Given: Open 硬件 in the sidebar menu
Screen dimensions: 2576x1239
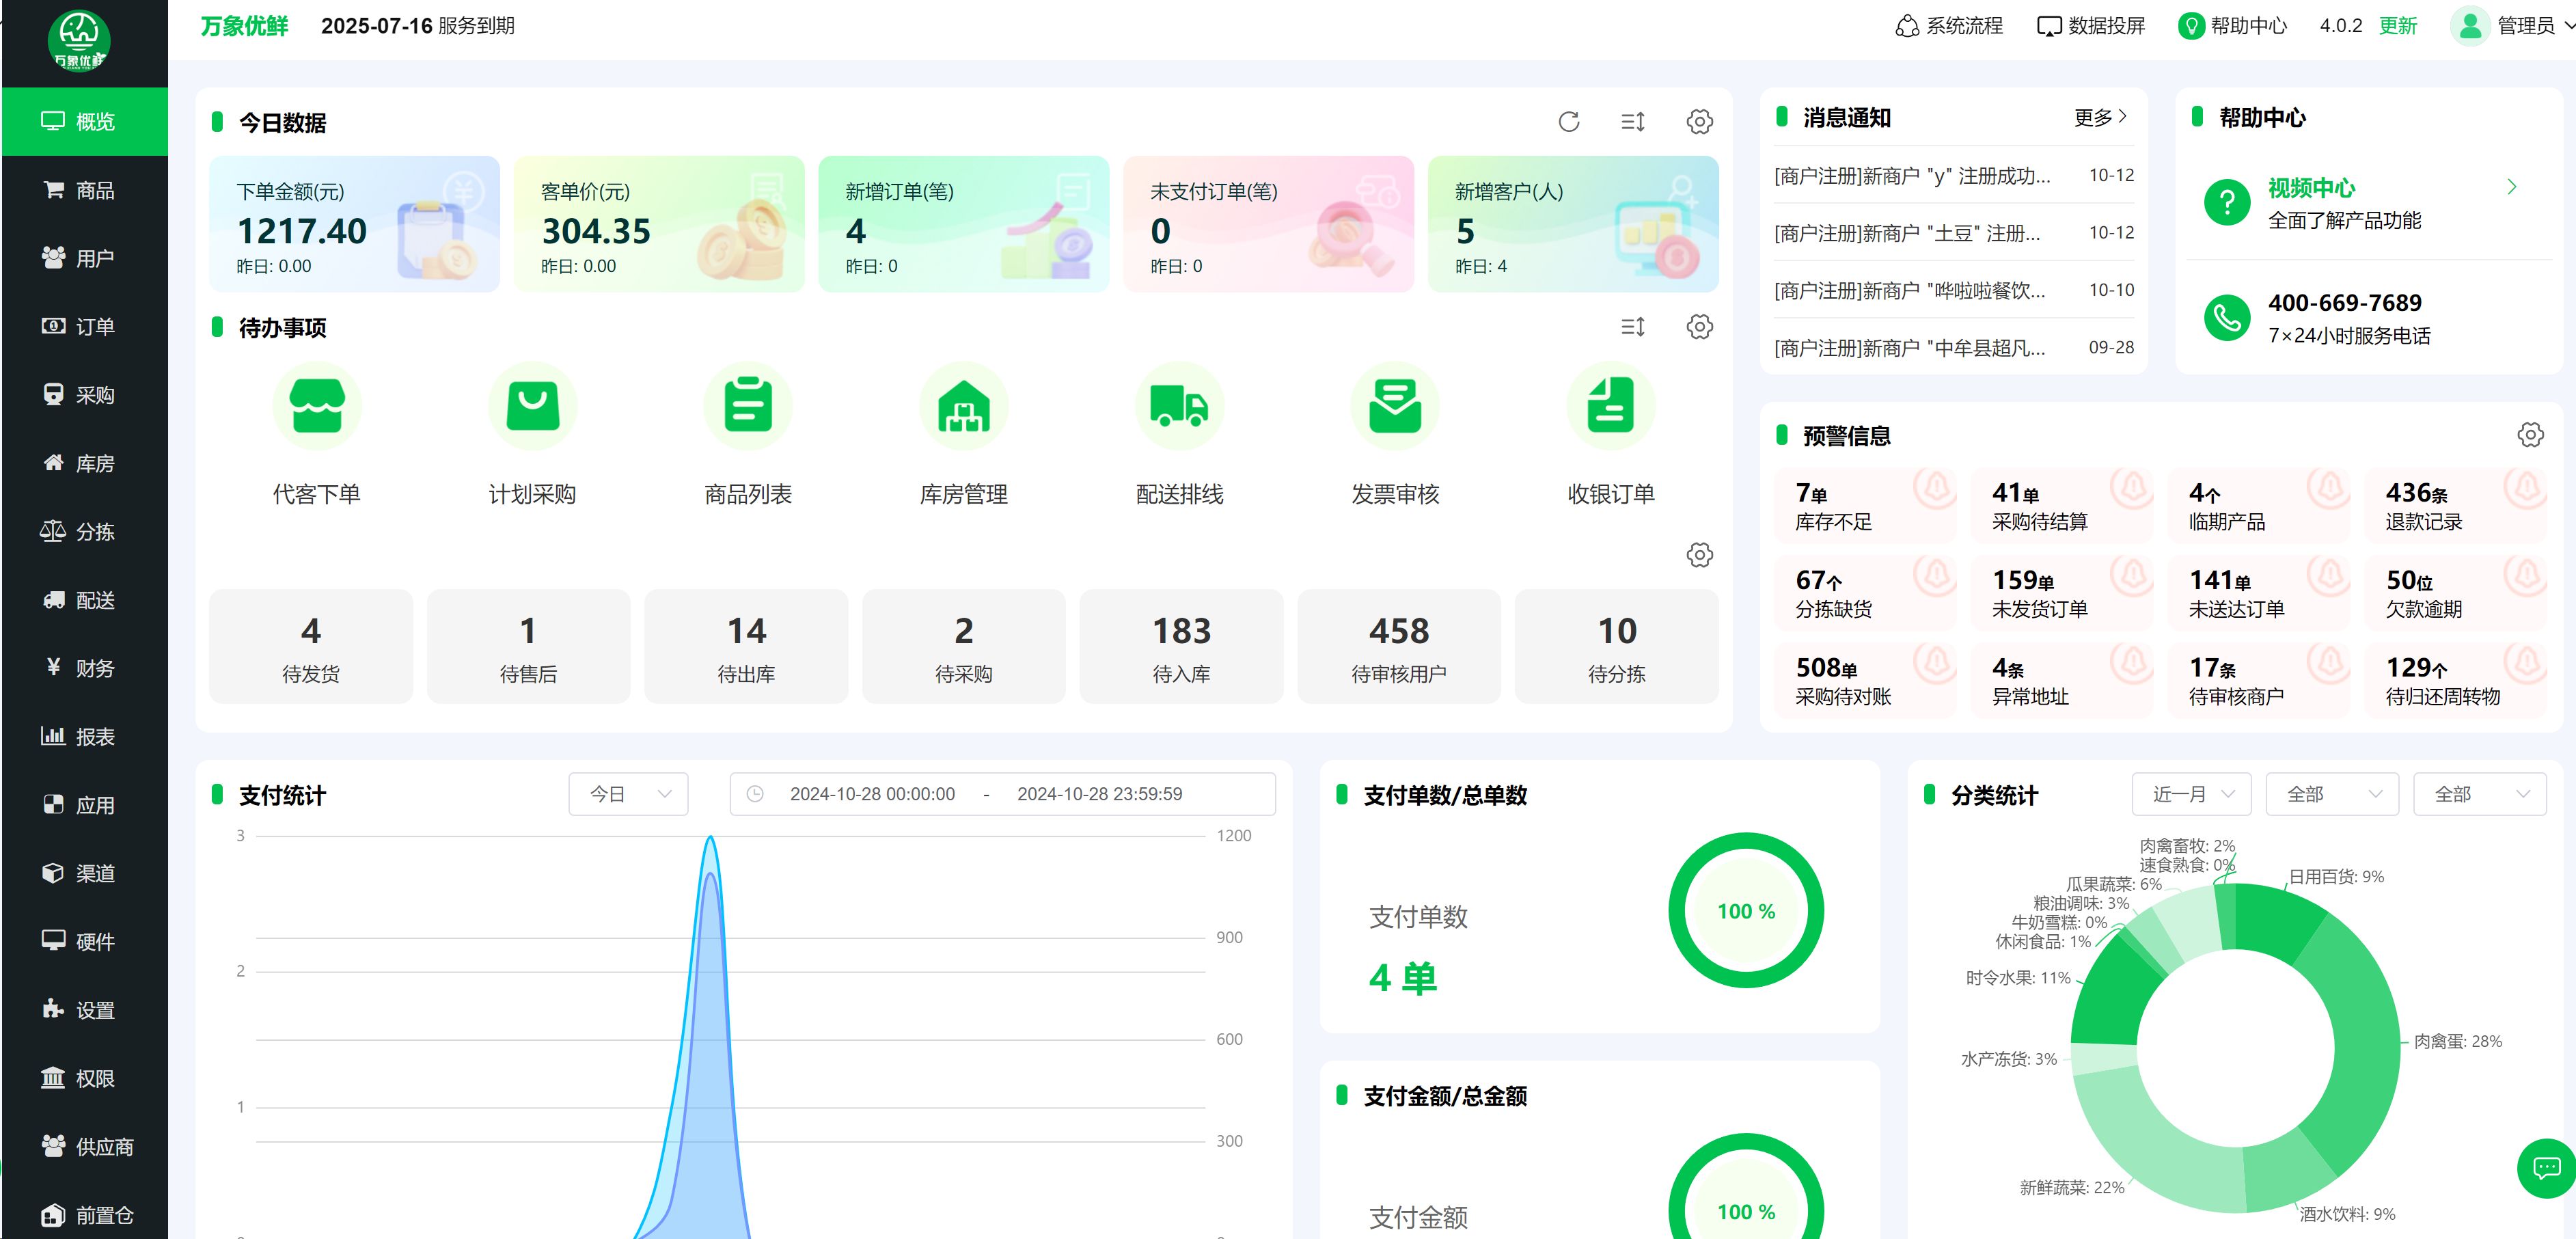Looking at the screenshot, I should pos(84,941).
